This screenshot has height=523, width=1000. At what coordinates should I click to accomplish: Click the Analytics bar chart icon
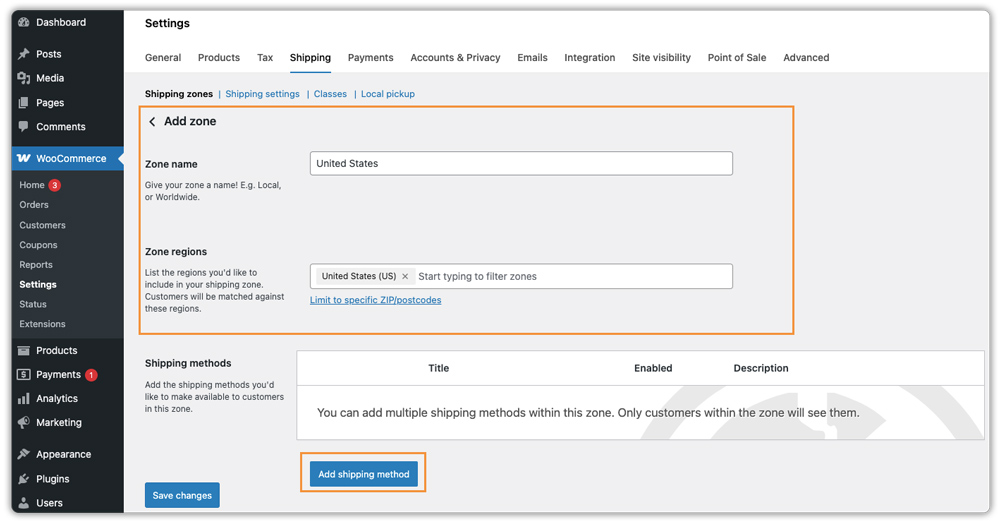(x=24, y=399)
